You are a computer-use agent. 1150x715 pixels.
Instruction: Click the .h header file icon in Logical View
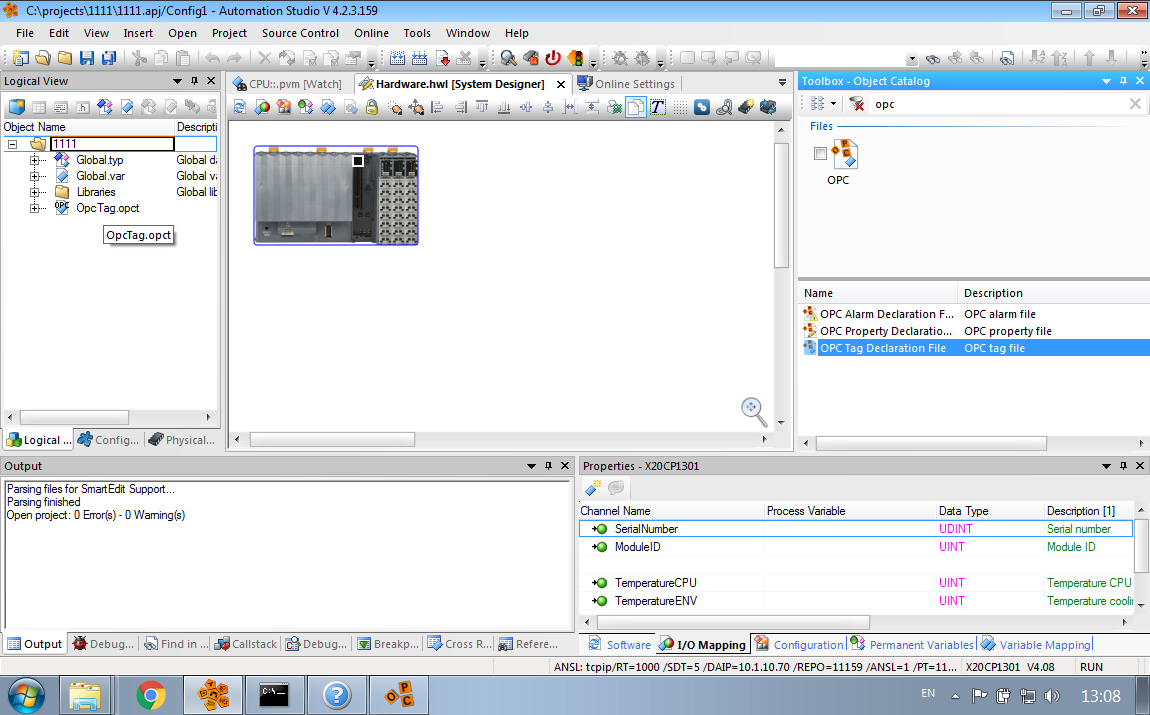(83, 107)
